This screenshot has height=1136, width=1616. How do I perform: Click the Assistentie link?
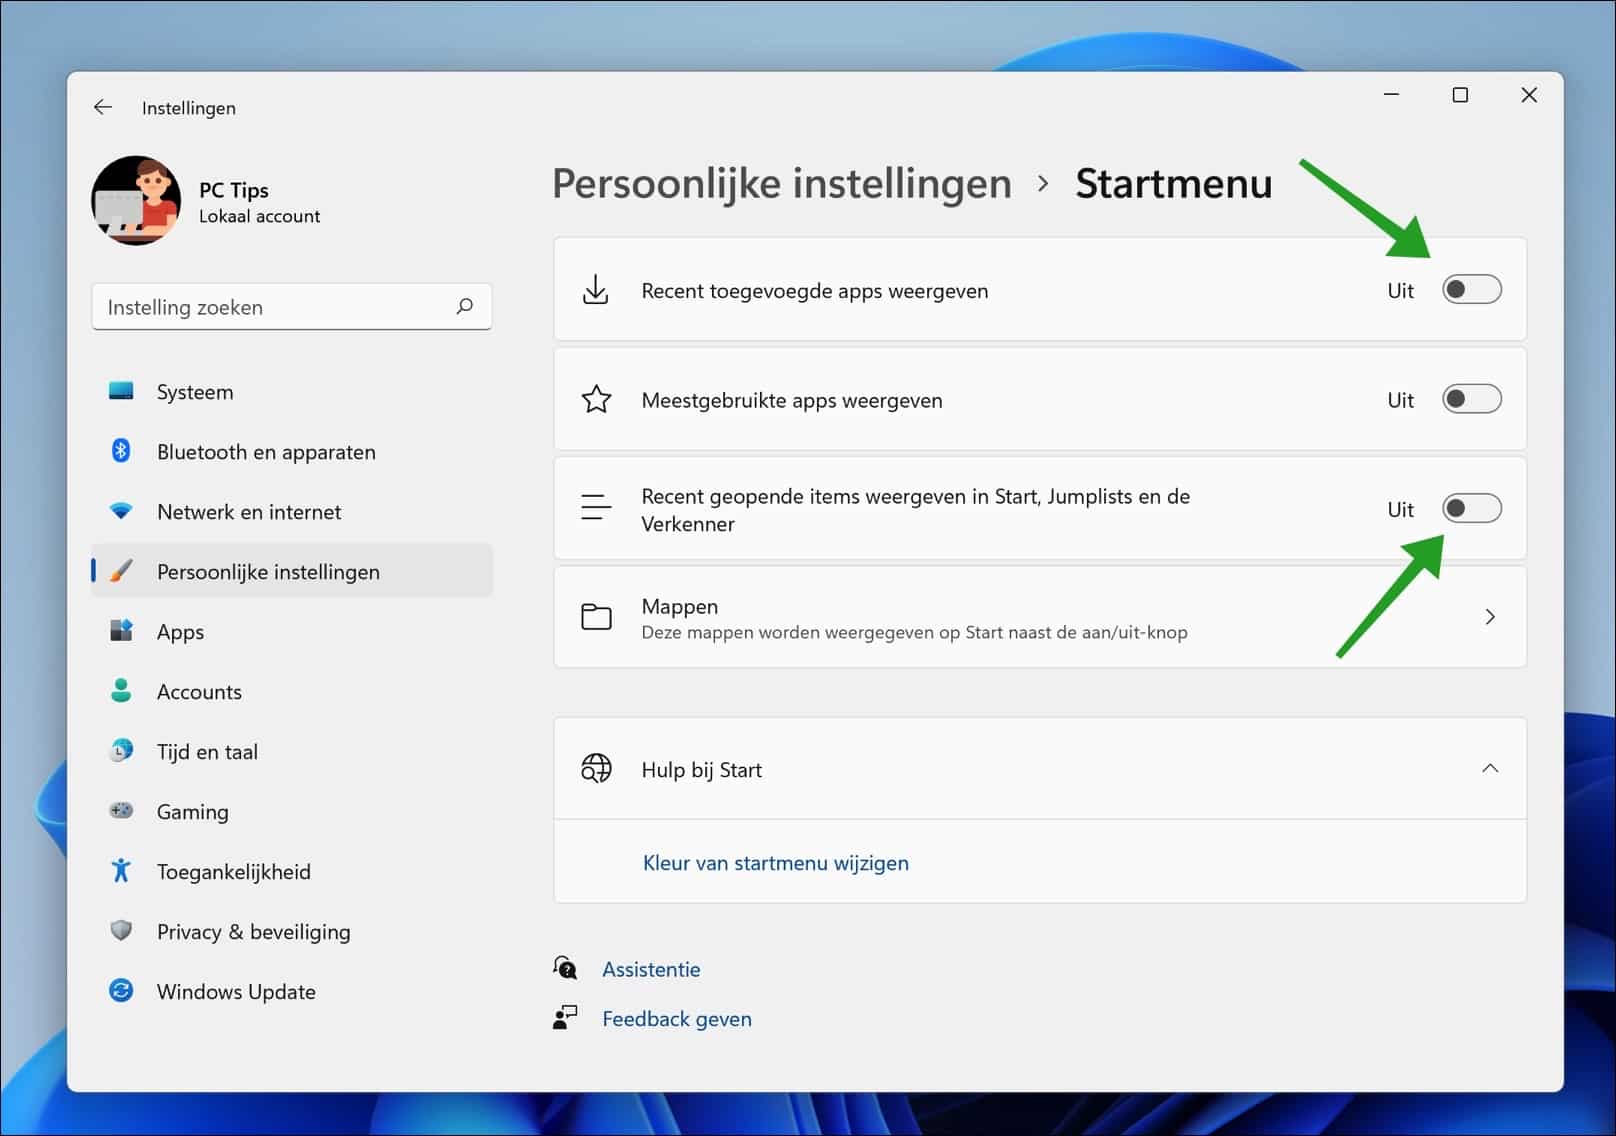coord(651,969)
